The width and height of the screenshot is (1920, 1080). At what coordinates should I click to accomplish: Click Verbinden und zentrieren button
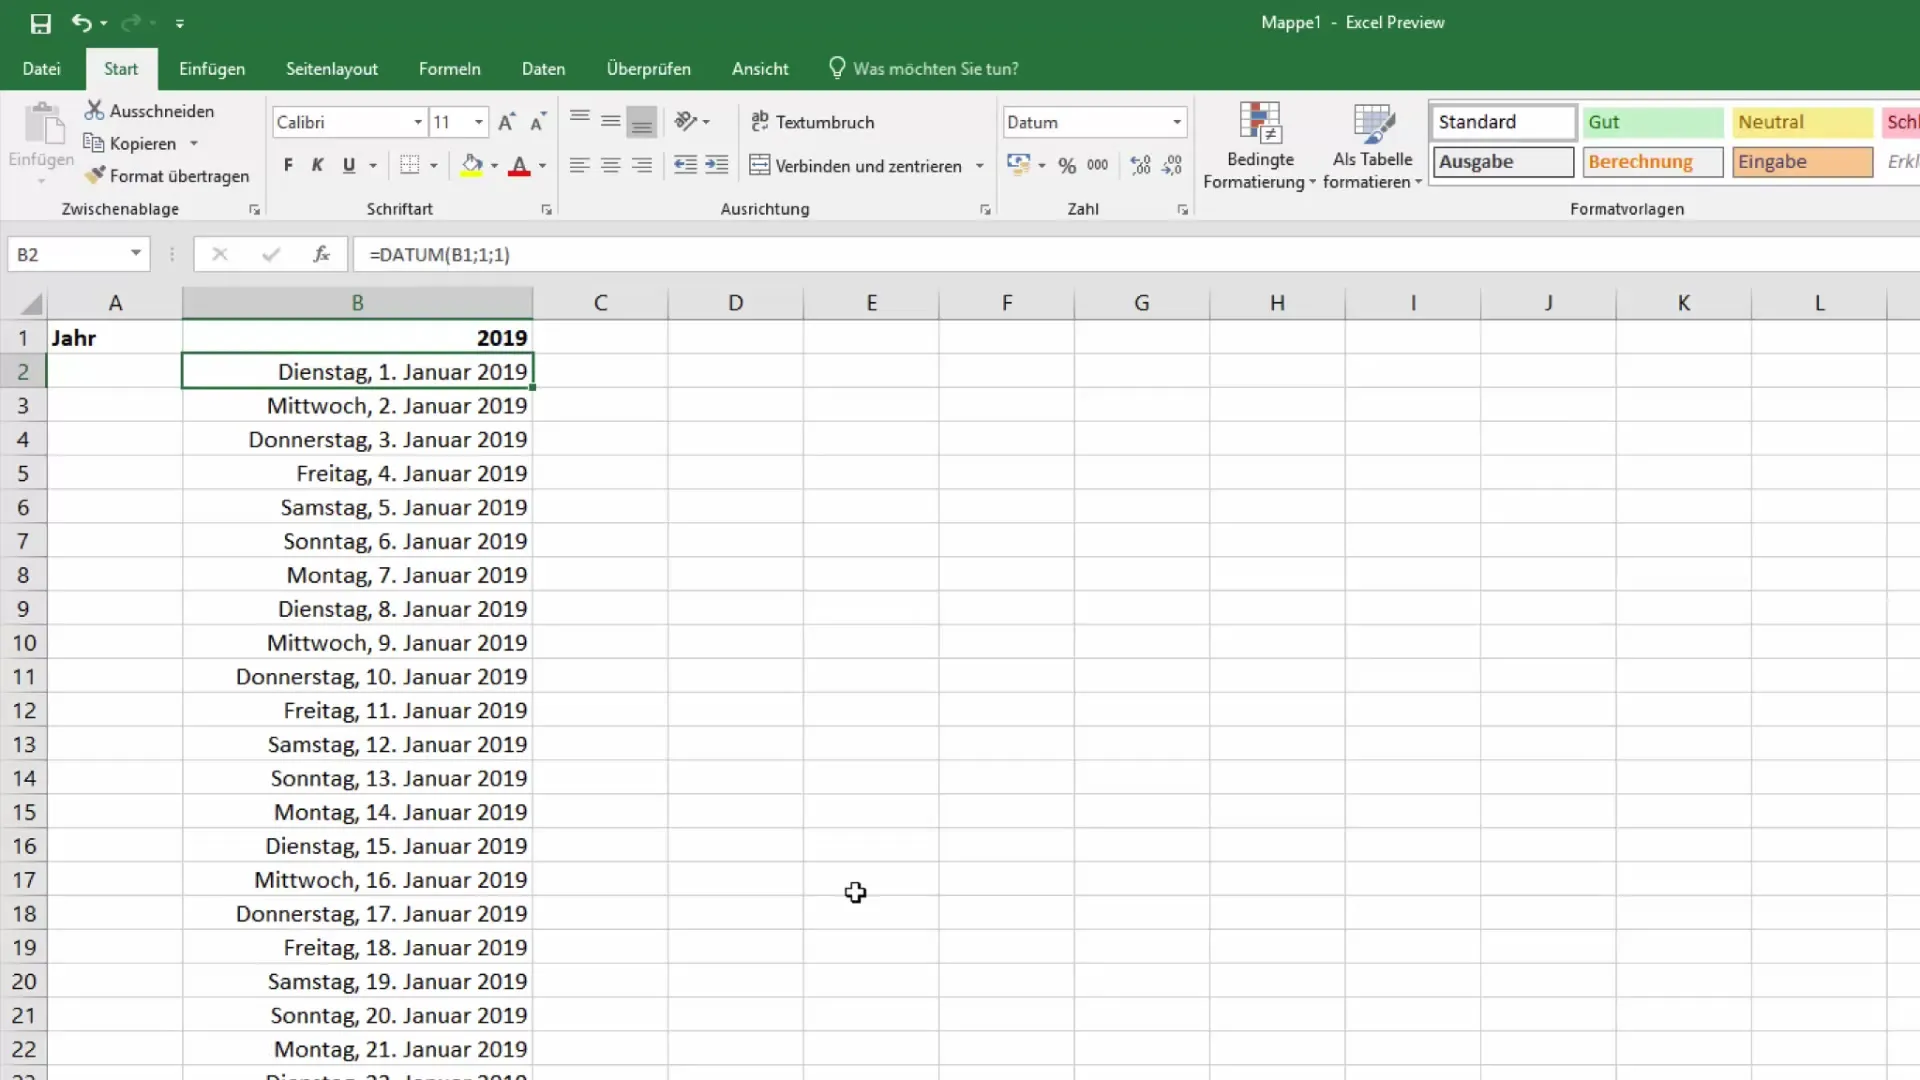tap(857, 166)
